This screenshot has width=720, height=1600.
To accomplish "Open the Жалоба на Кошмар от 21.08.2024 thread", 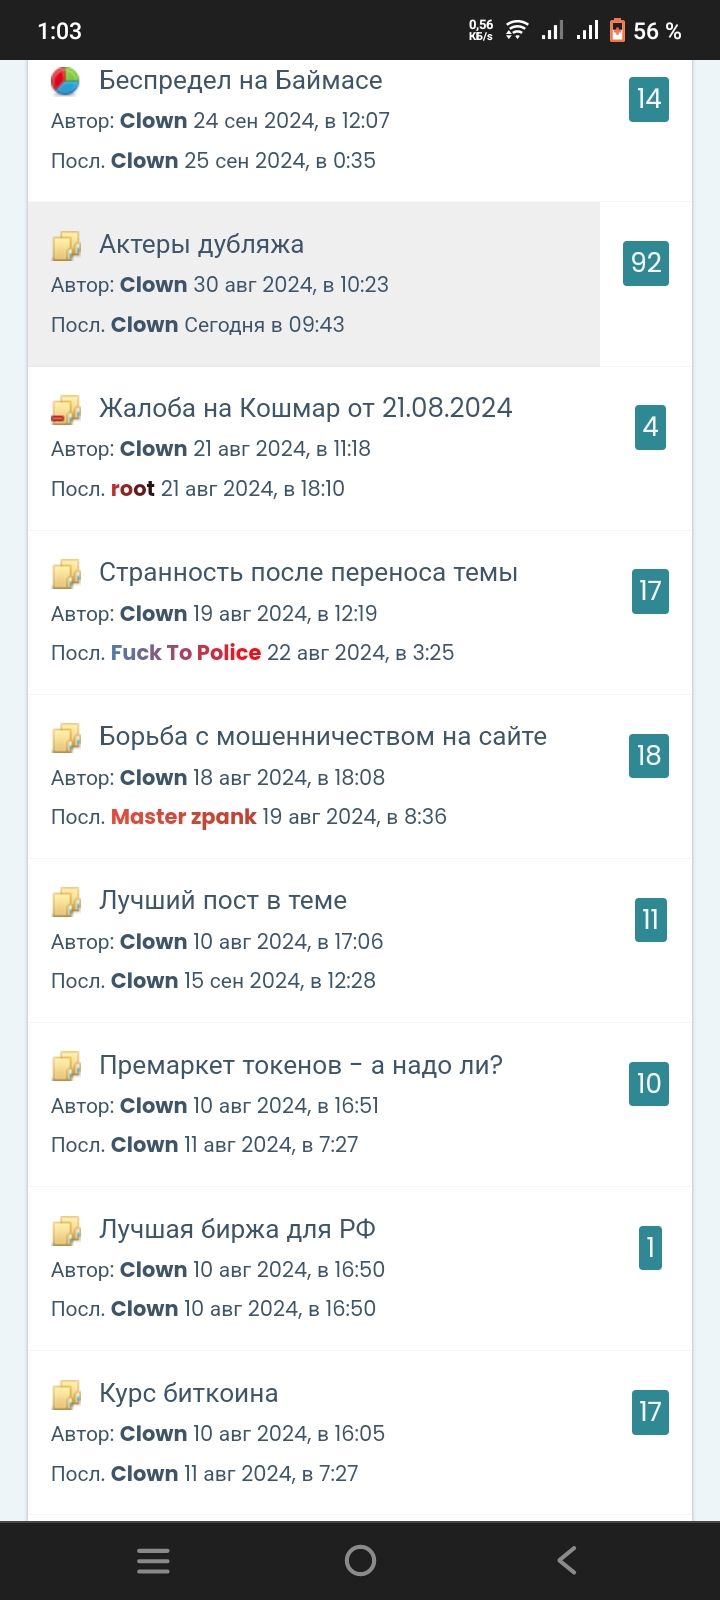I will click(x=305, y=408).
